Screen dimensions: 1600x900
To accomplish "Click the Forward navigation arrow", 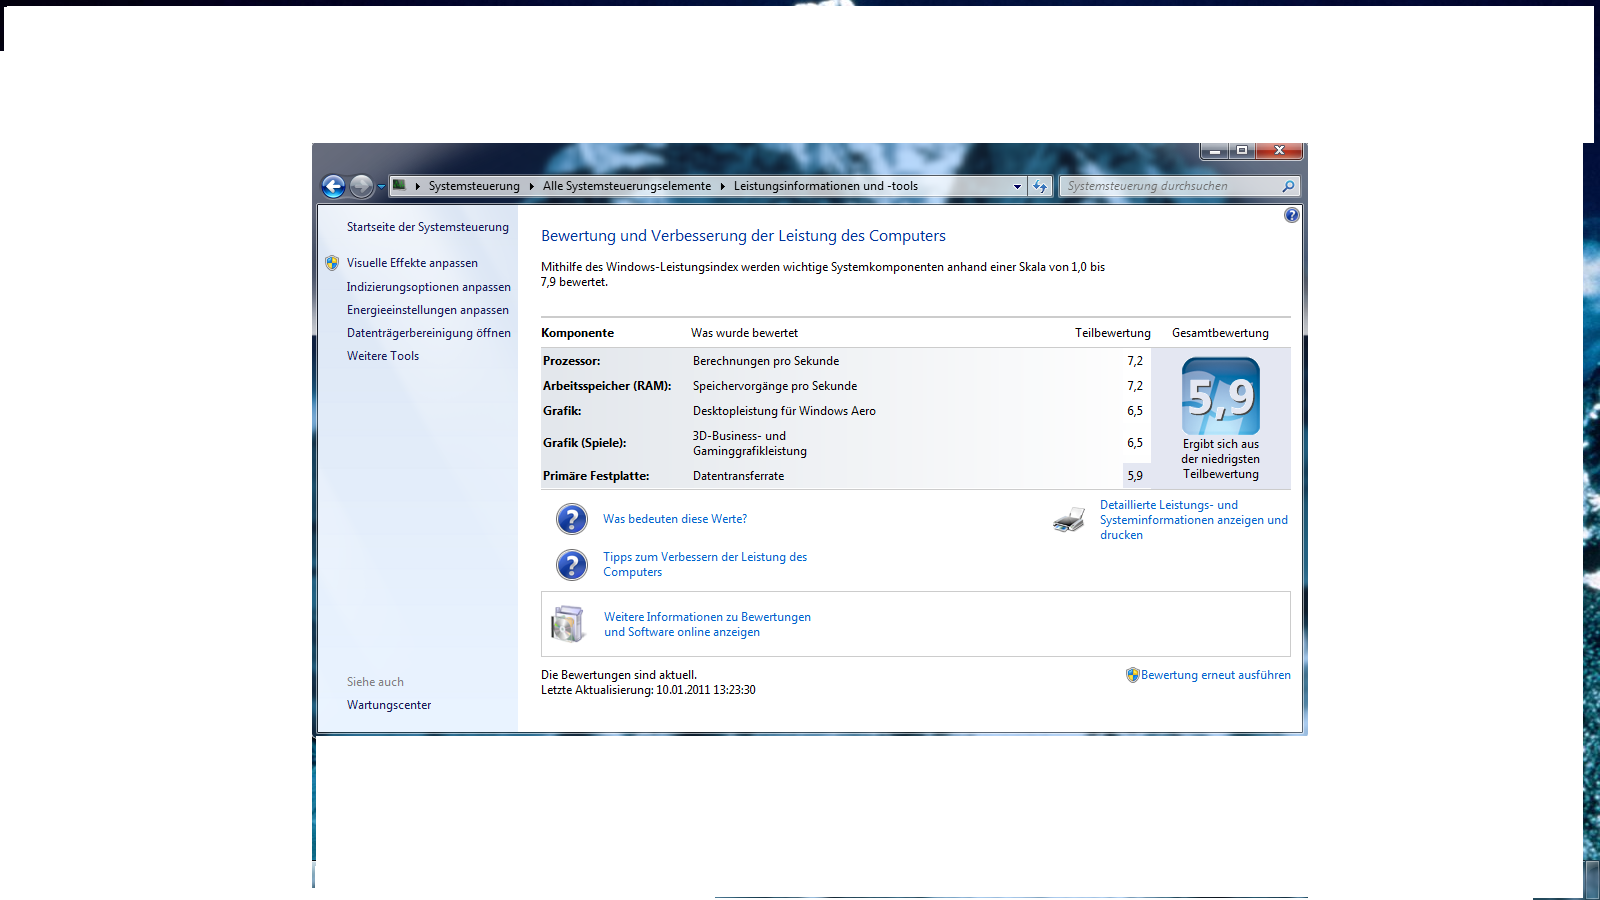I will [362, 186].
